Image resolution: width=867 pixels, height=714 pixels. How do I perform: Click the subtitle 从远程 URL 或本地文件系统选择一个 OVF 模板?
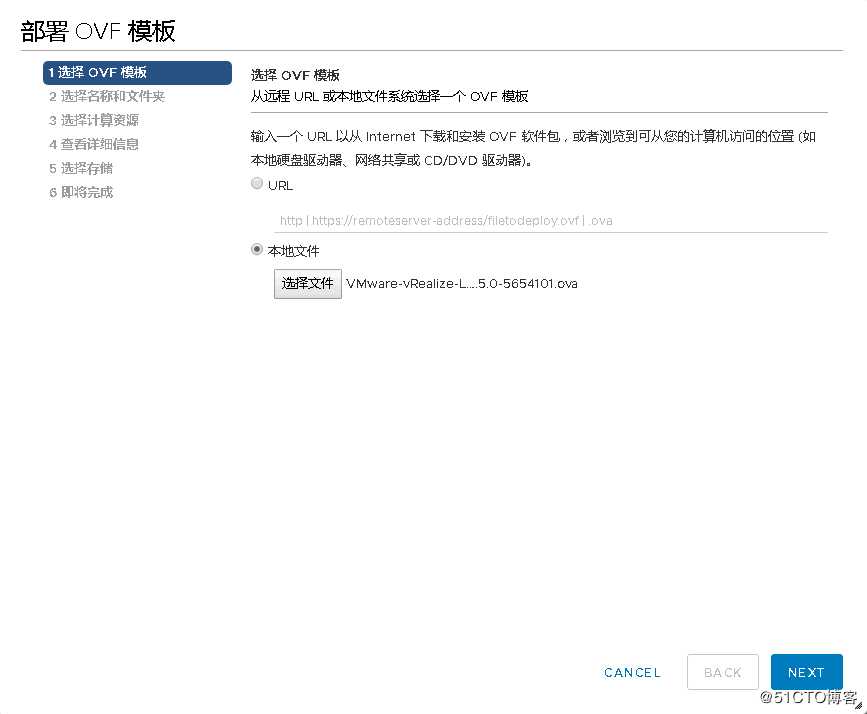pos(389,96)
